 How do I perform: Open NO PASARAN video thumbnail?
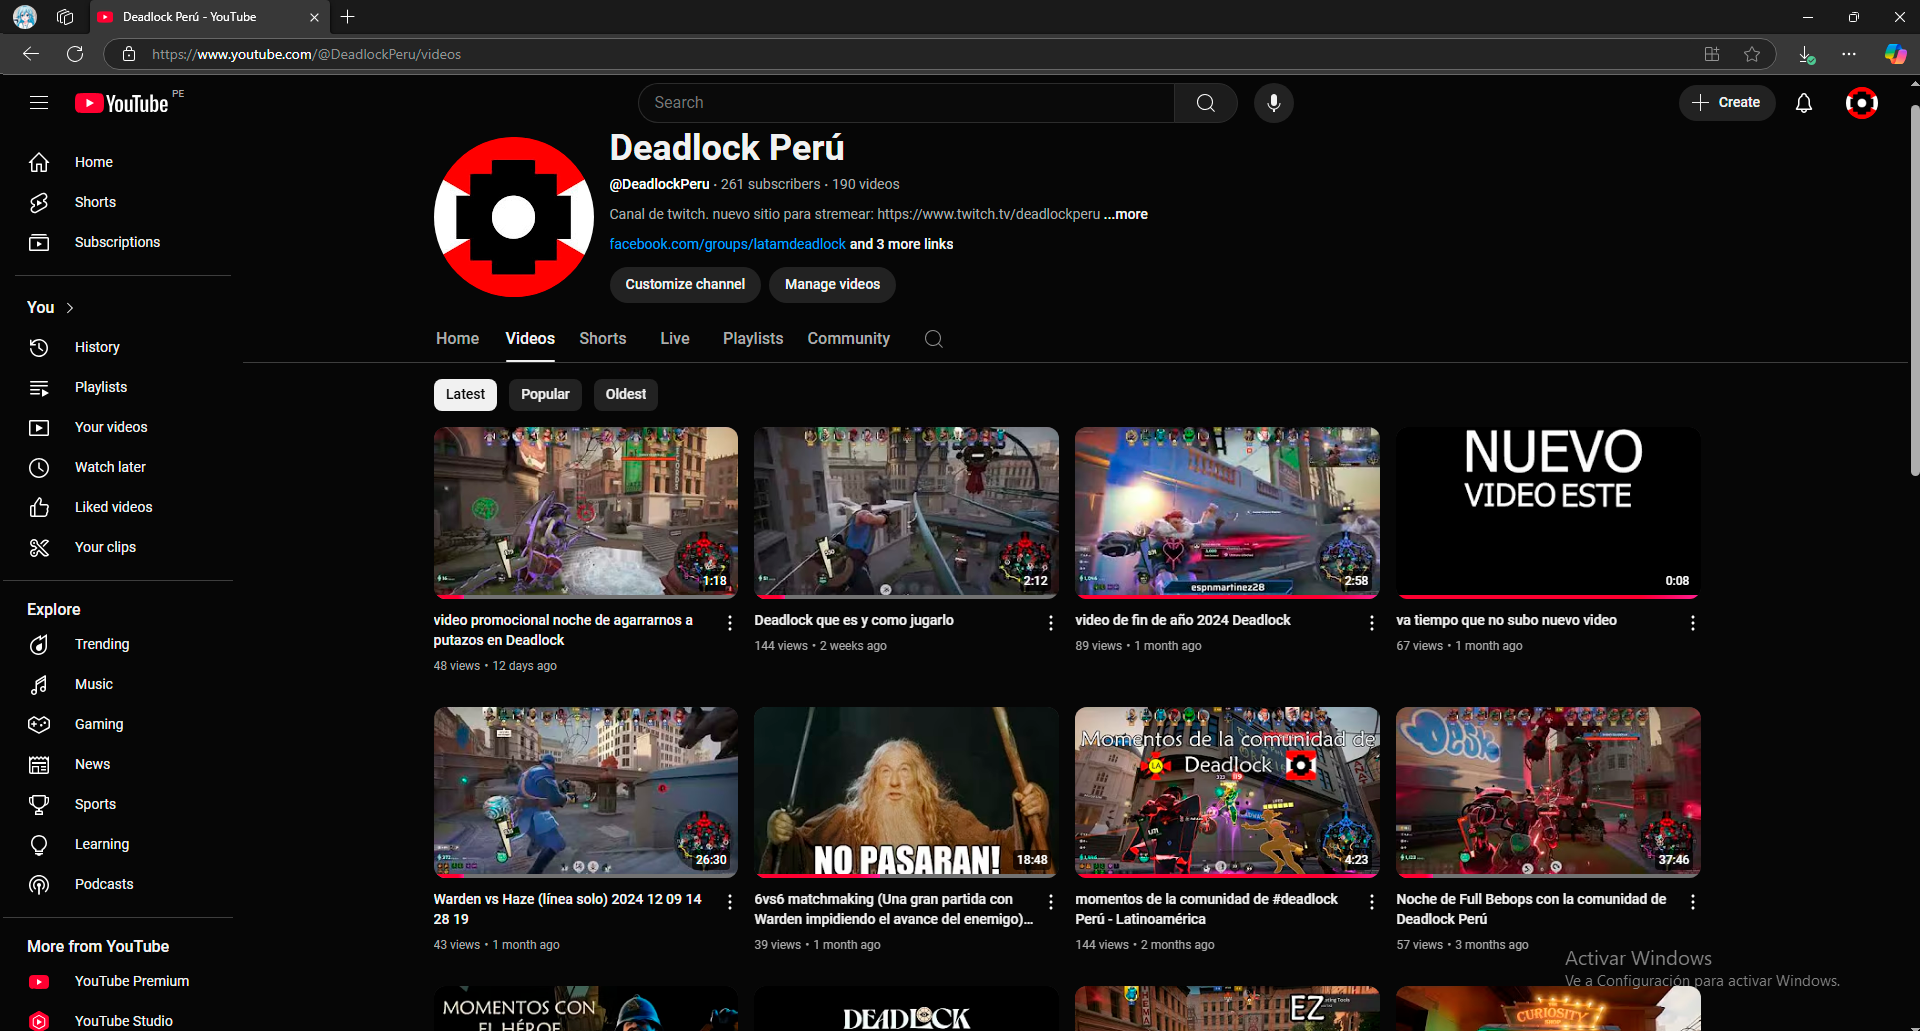pyautogui.click(x=906, y=792)
